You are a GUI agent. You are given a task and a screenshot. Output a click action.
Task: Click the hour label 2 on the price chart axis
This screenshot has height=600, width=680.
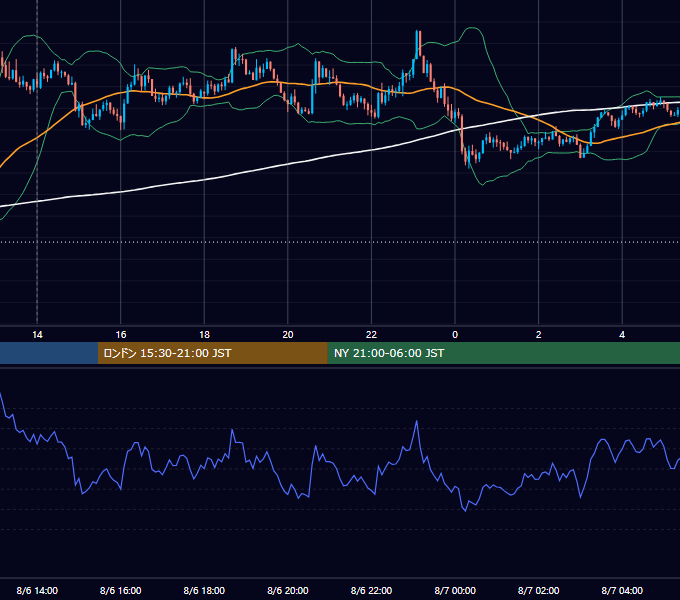[x=539, y=335]
